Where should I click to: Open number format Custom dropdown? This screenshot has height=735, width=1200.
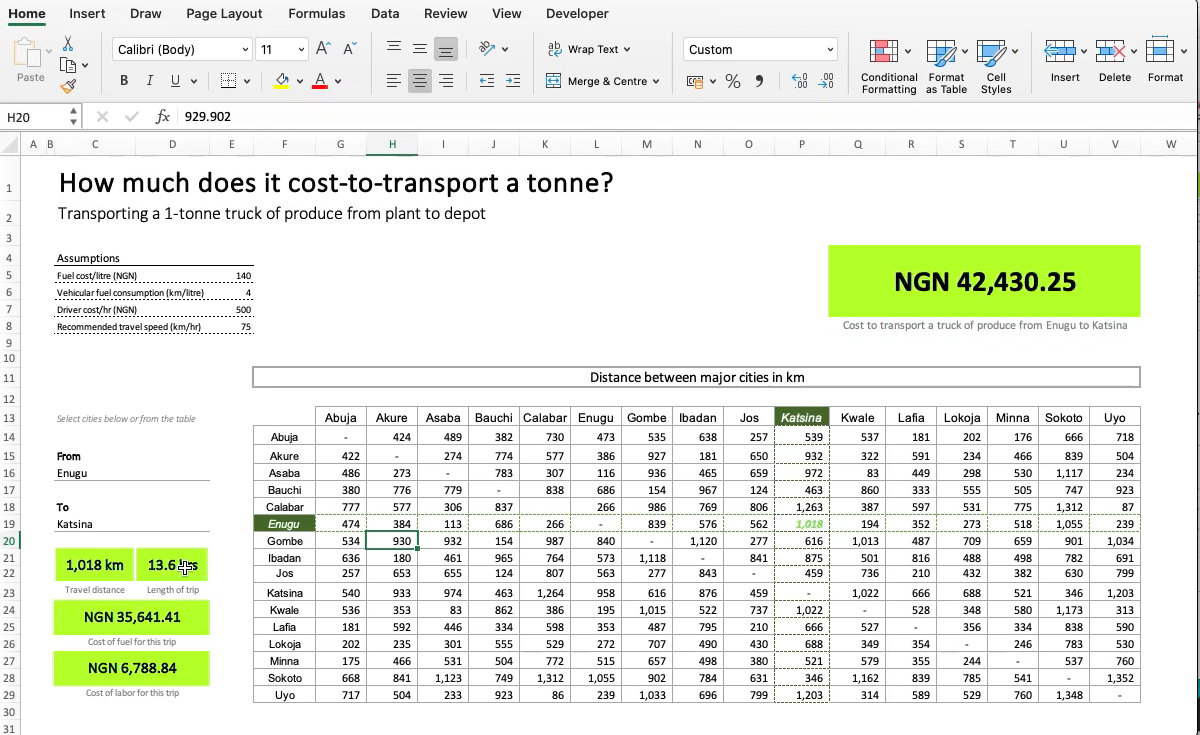830,49
